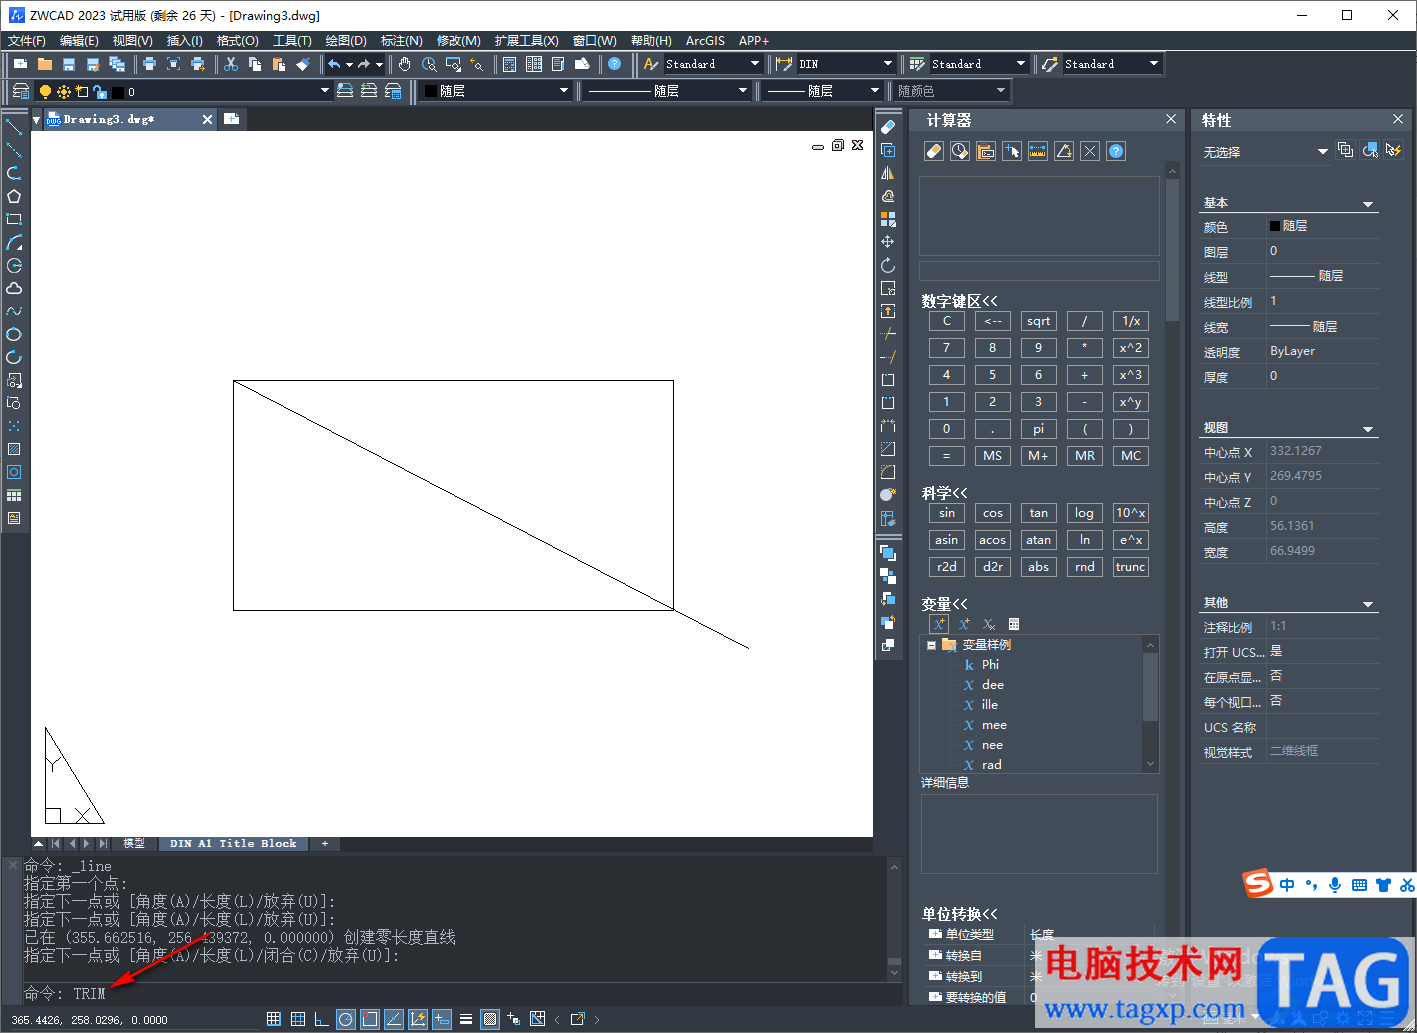Open the Layer Properties Manager icon
This screenshot has width=1417, height=1033.
(20, 91)
